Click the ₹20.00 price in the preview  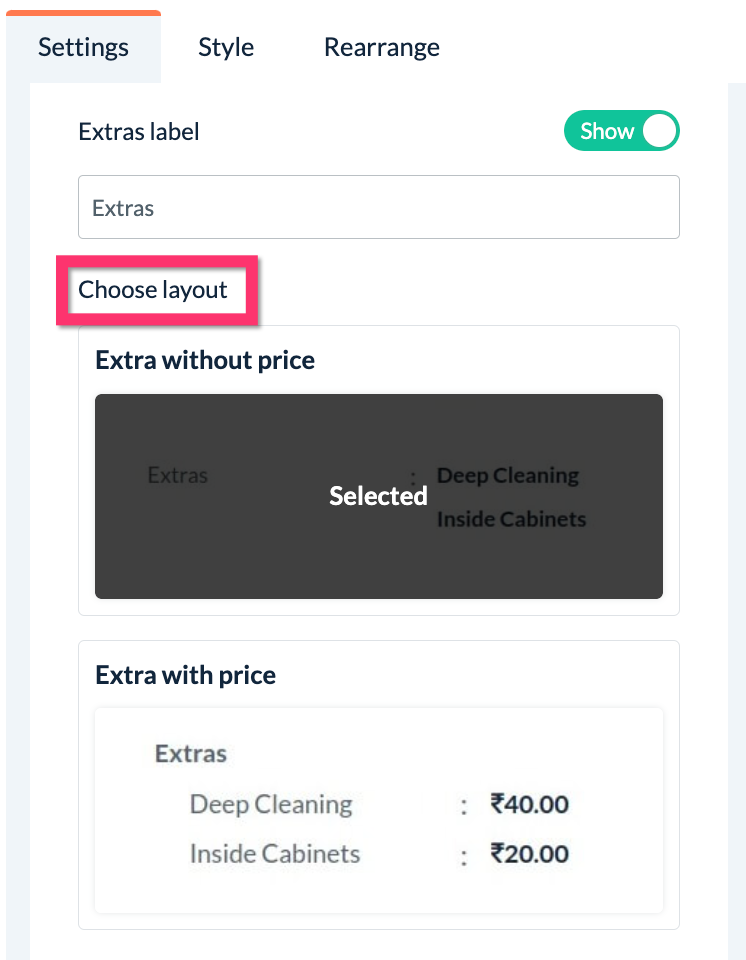[x=529, y=854]
